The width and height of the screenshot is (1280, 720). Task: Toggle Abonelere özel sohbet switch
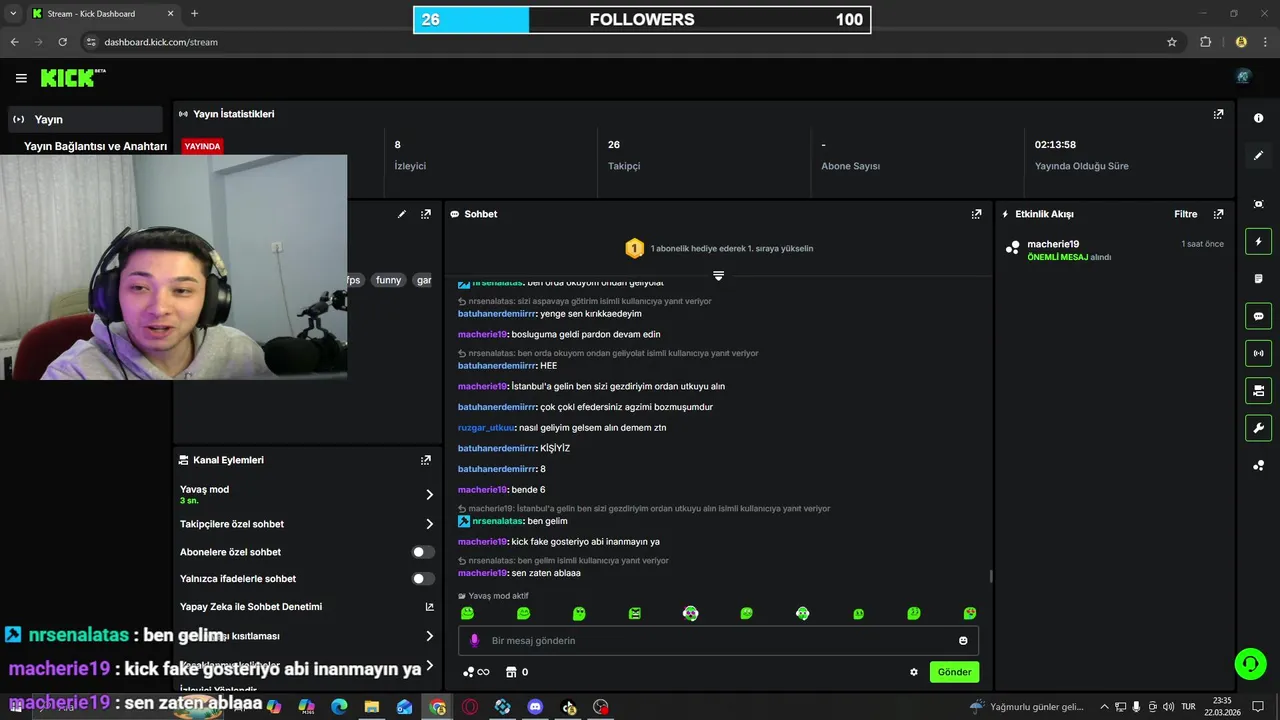tap(423, 552)
